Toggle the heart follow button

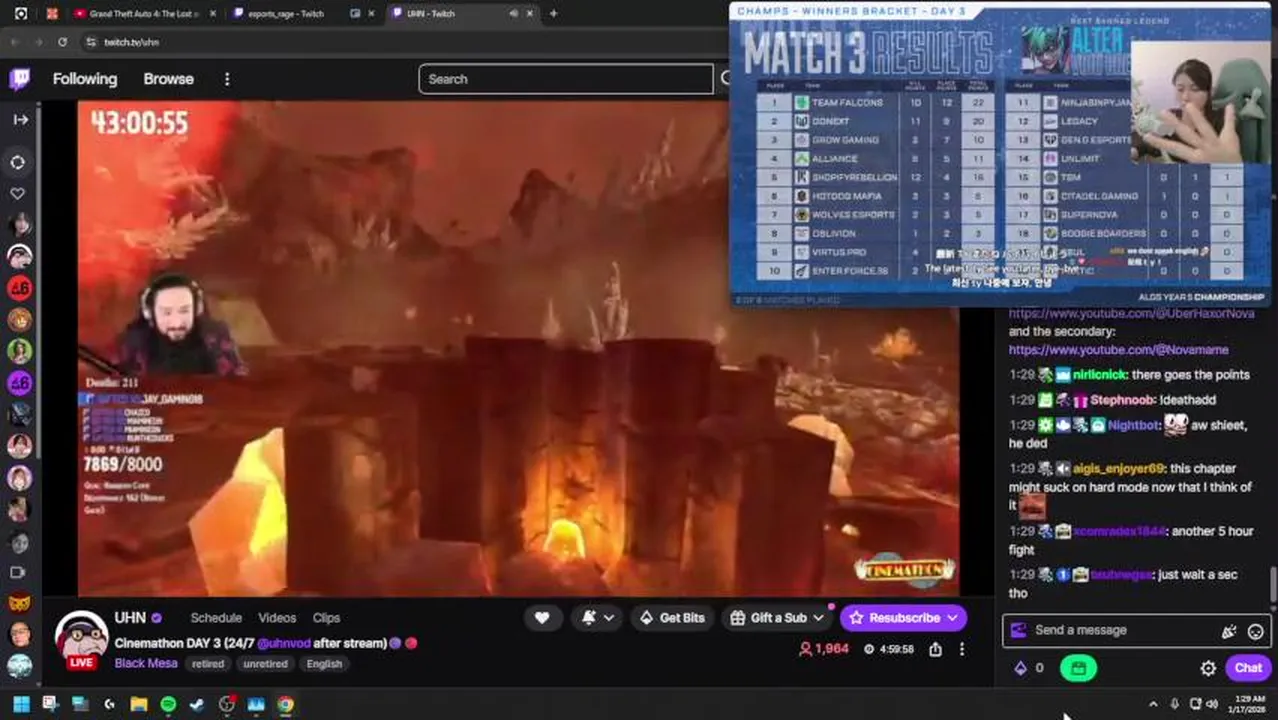[x=542, y=618]
